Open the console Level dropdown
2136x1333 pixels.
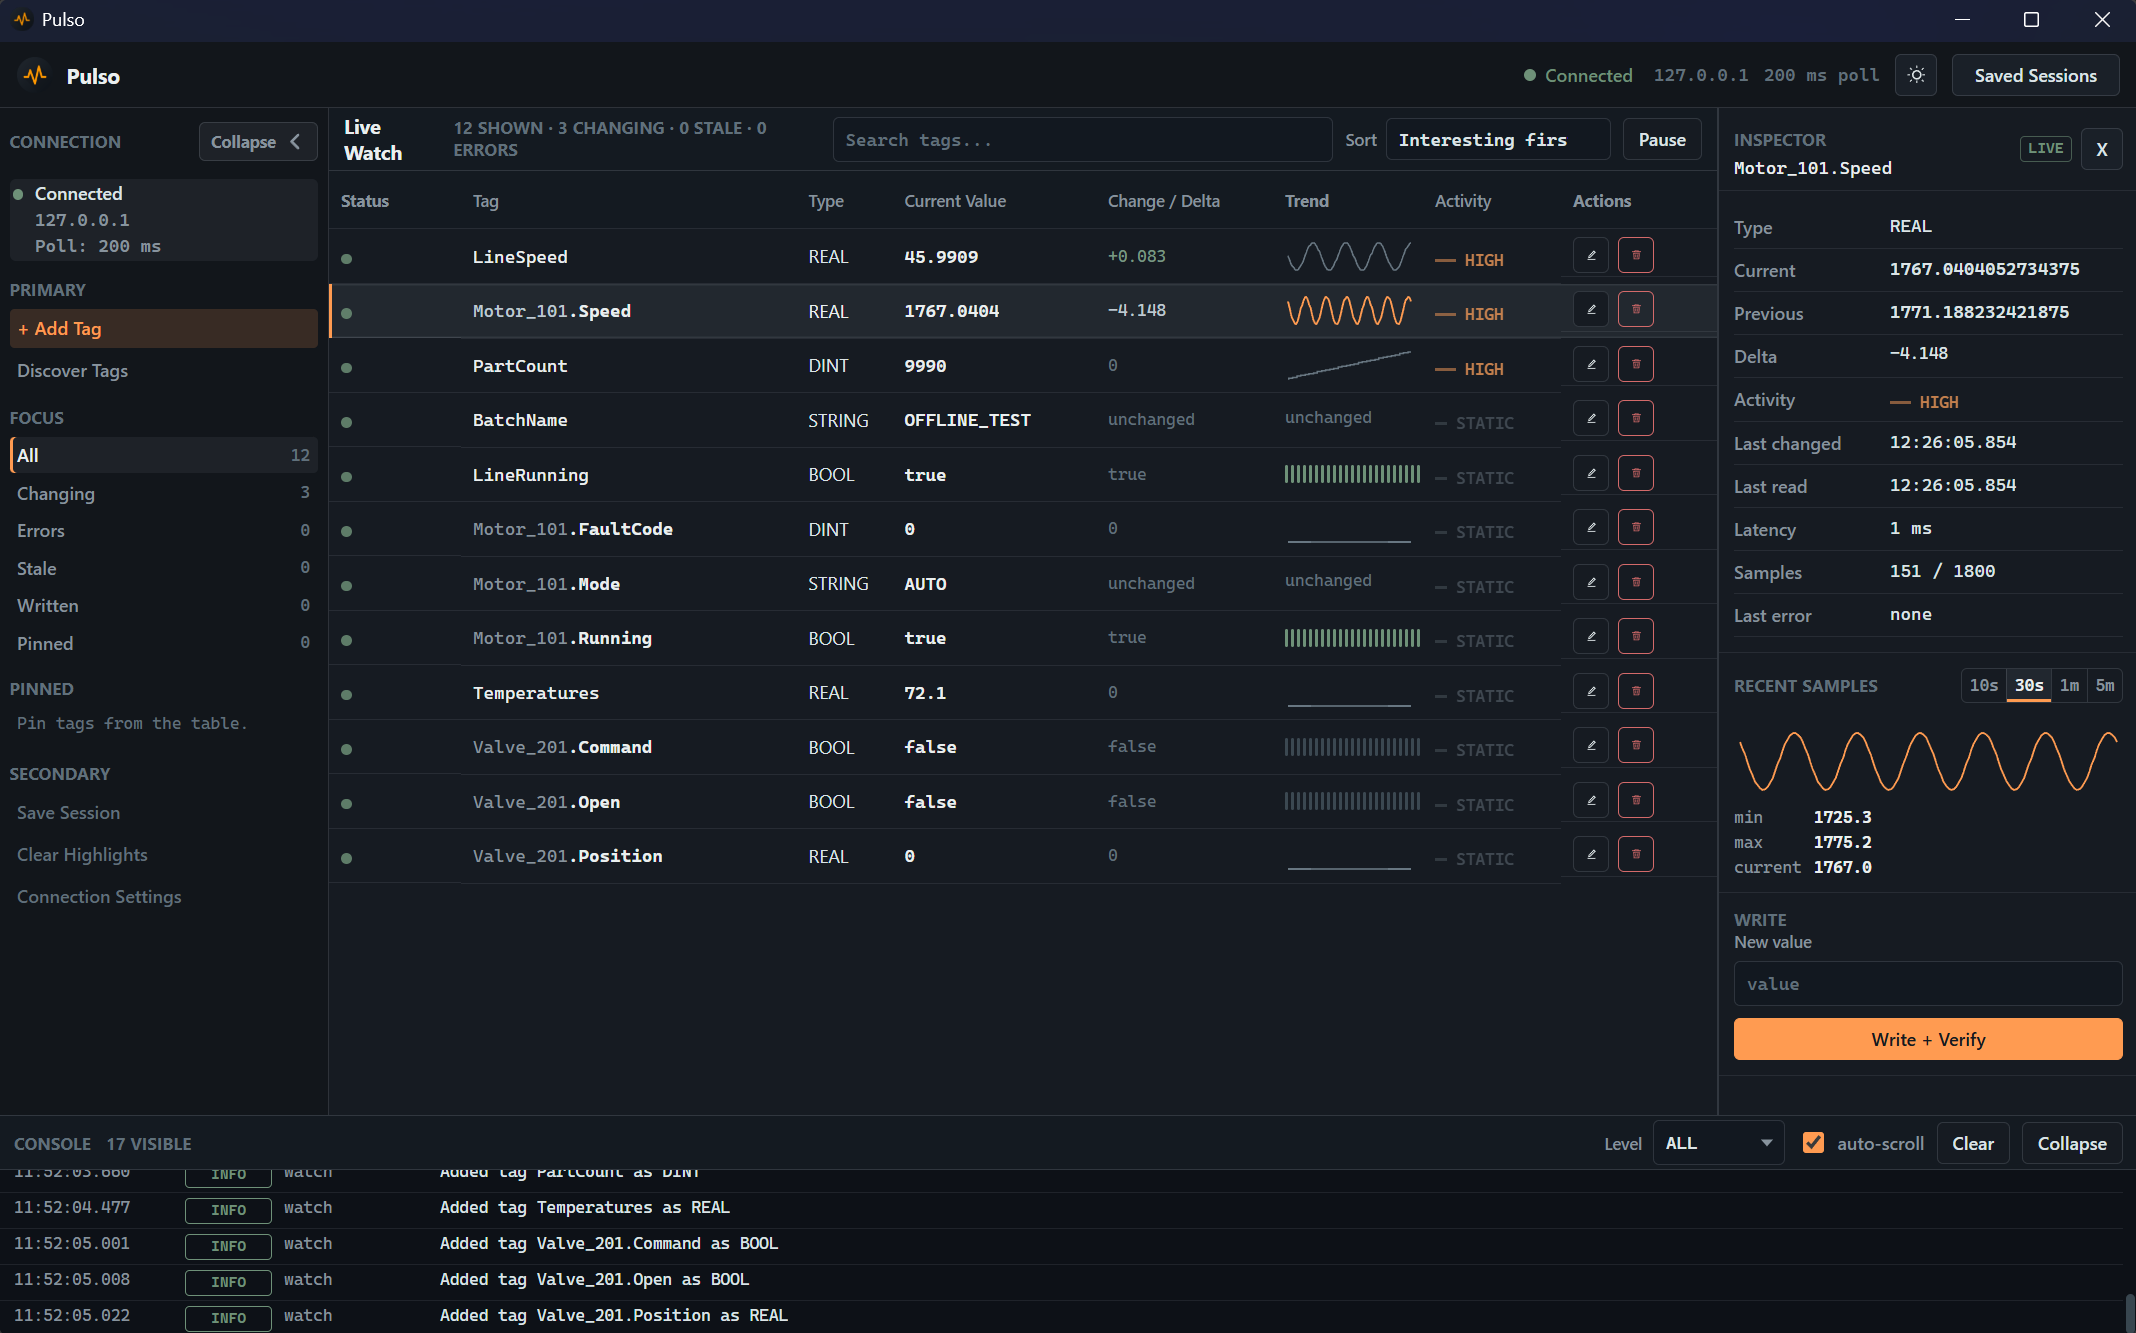pos(1718,1143)
